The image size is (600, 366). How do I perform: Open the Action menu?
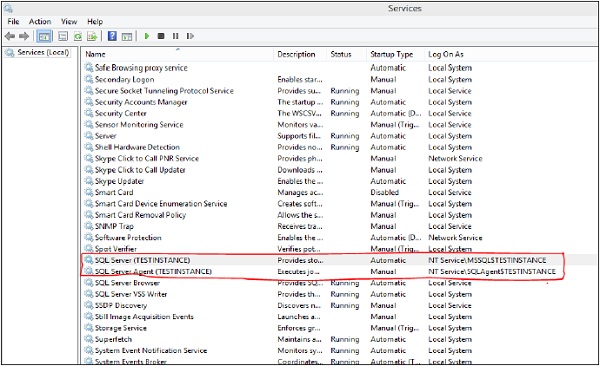pos(40,21)
